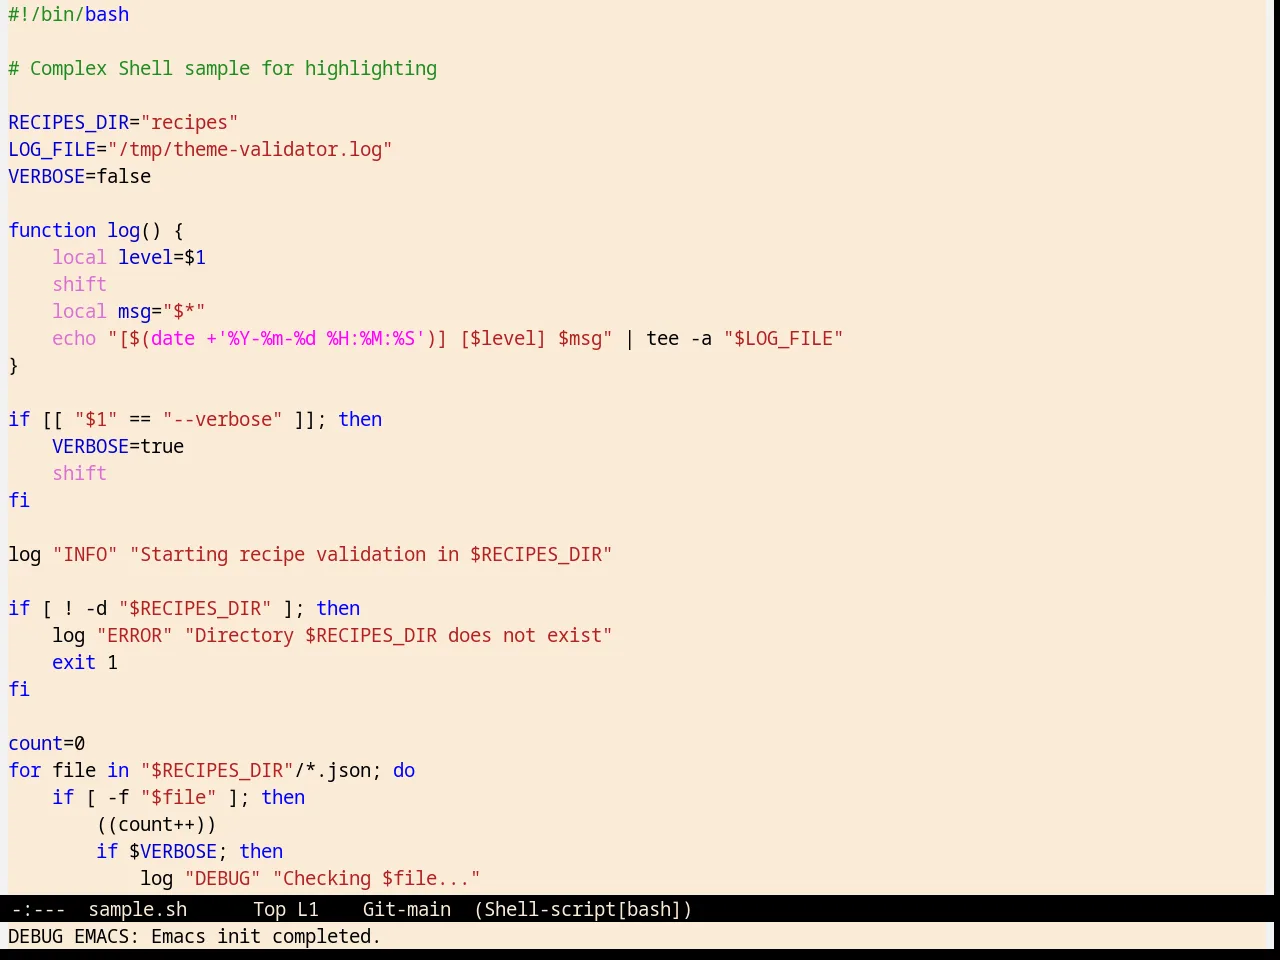This screenshot has width=1280, height=960.
Task: Click the 'exit 1' line
Action: [x=85, y=663]
